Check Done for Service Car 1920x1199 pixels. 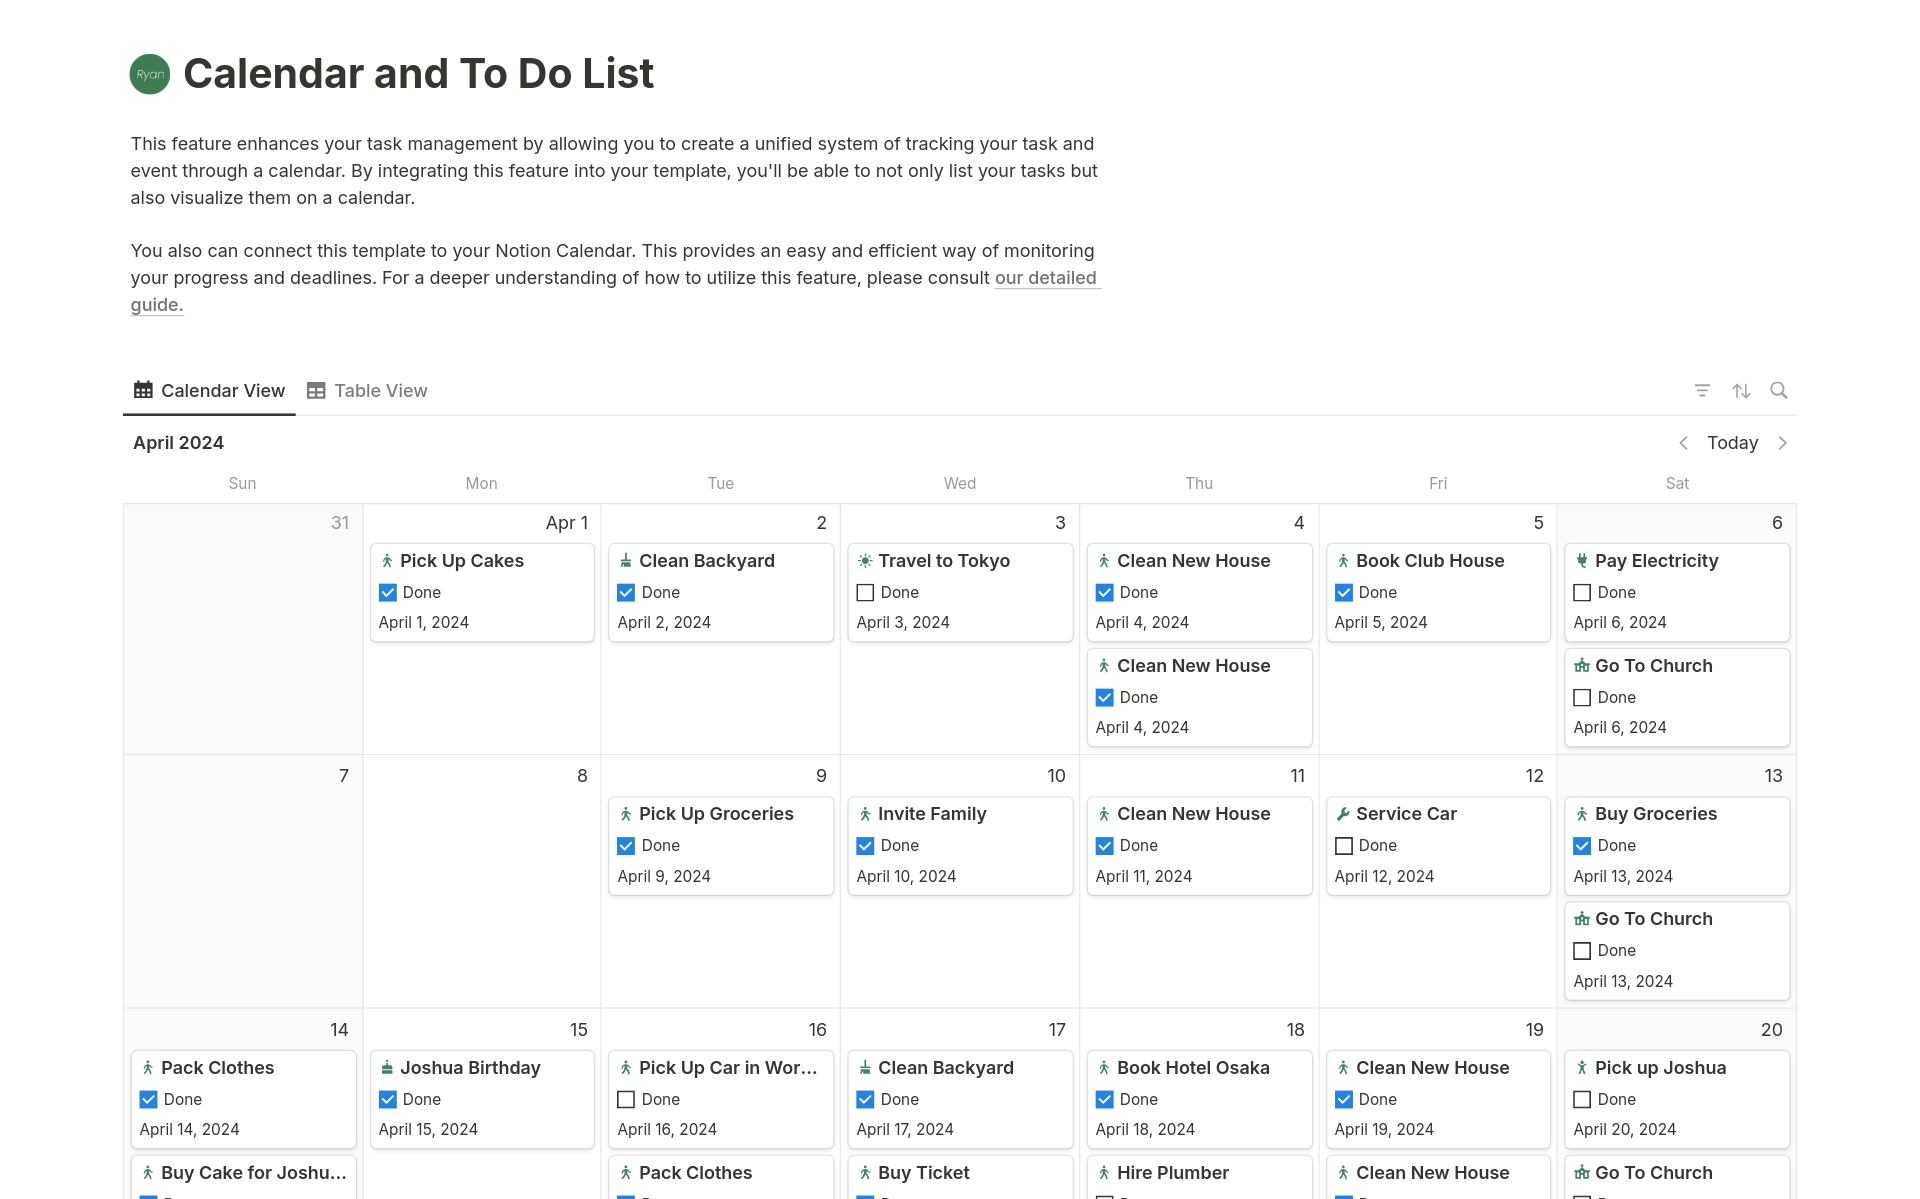tap(1344, 846)
